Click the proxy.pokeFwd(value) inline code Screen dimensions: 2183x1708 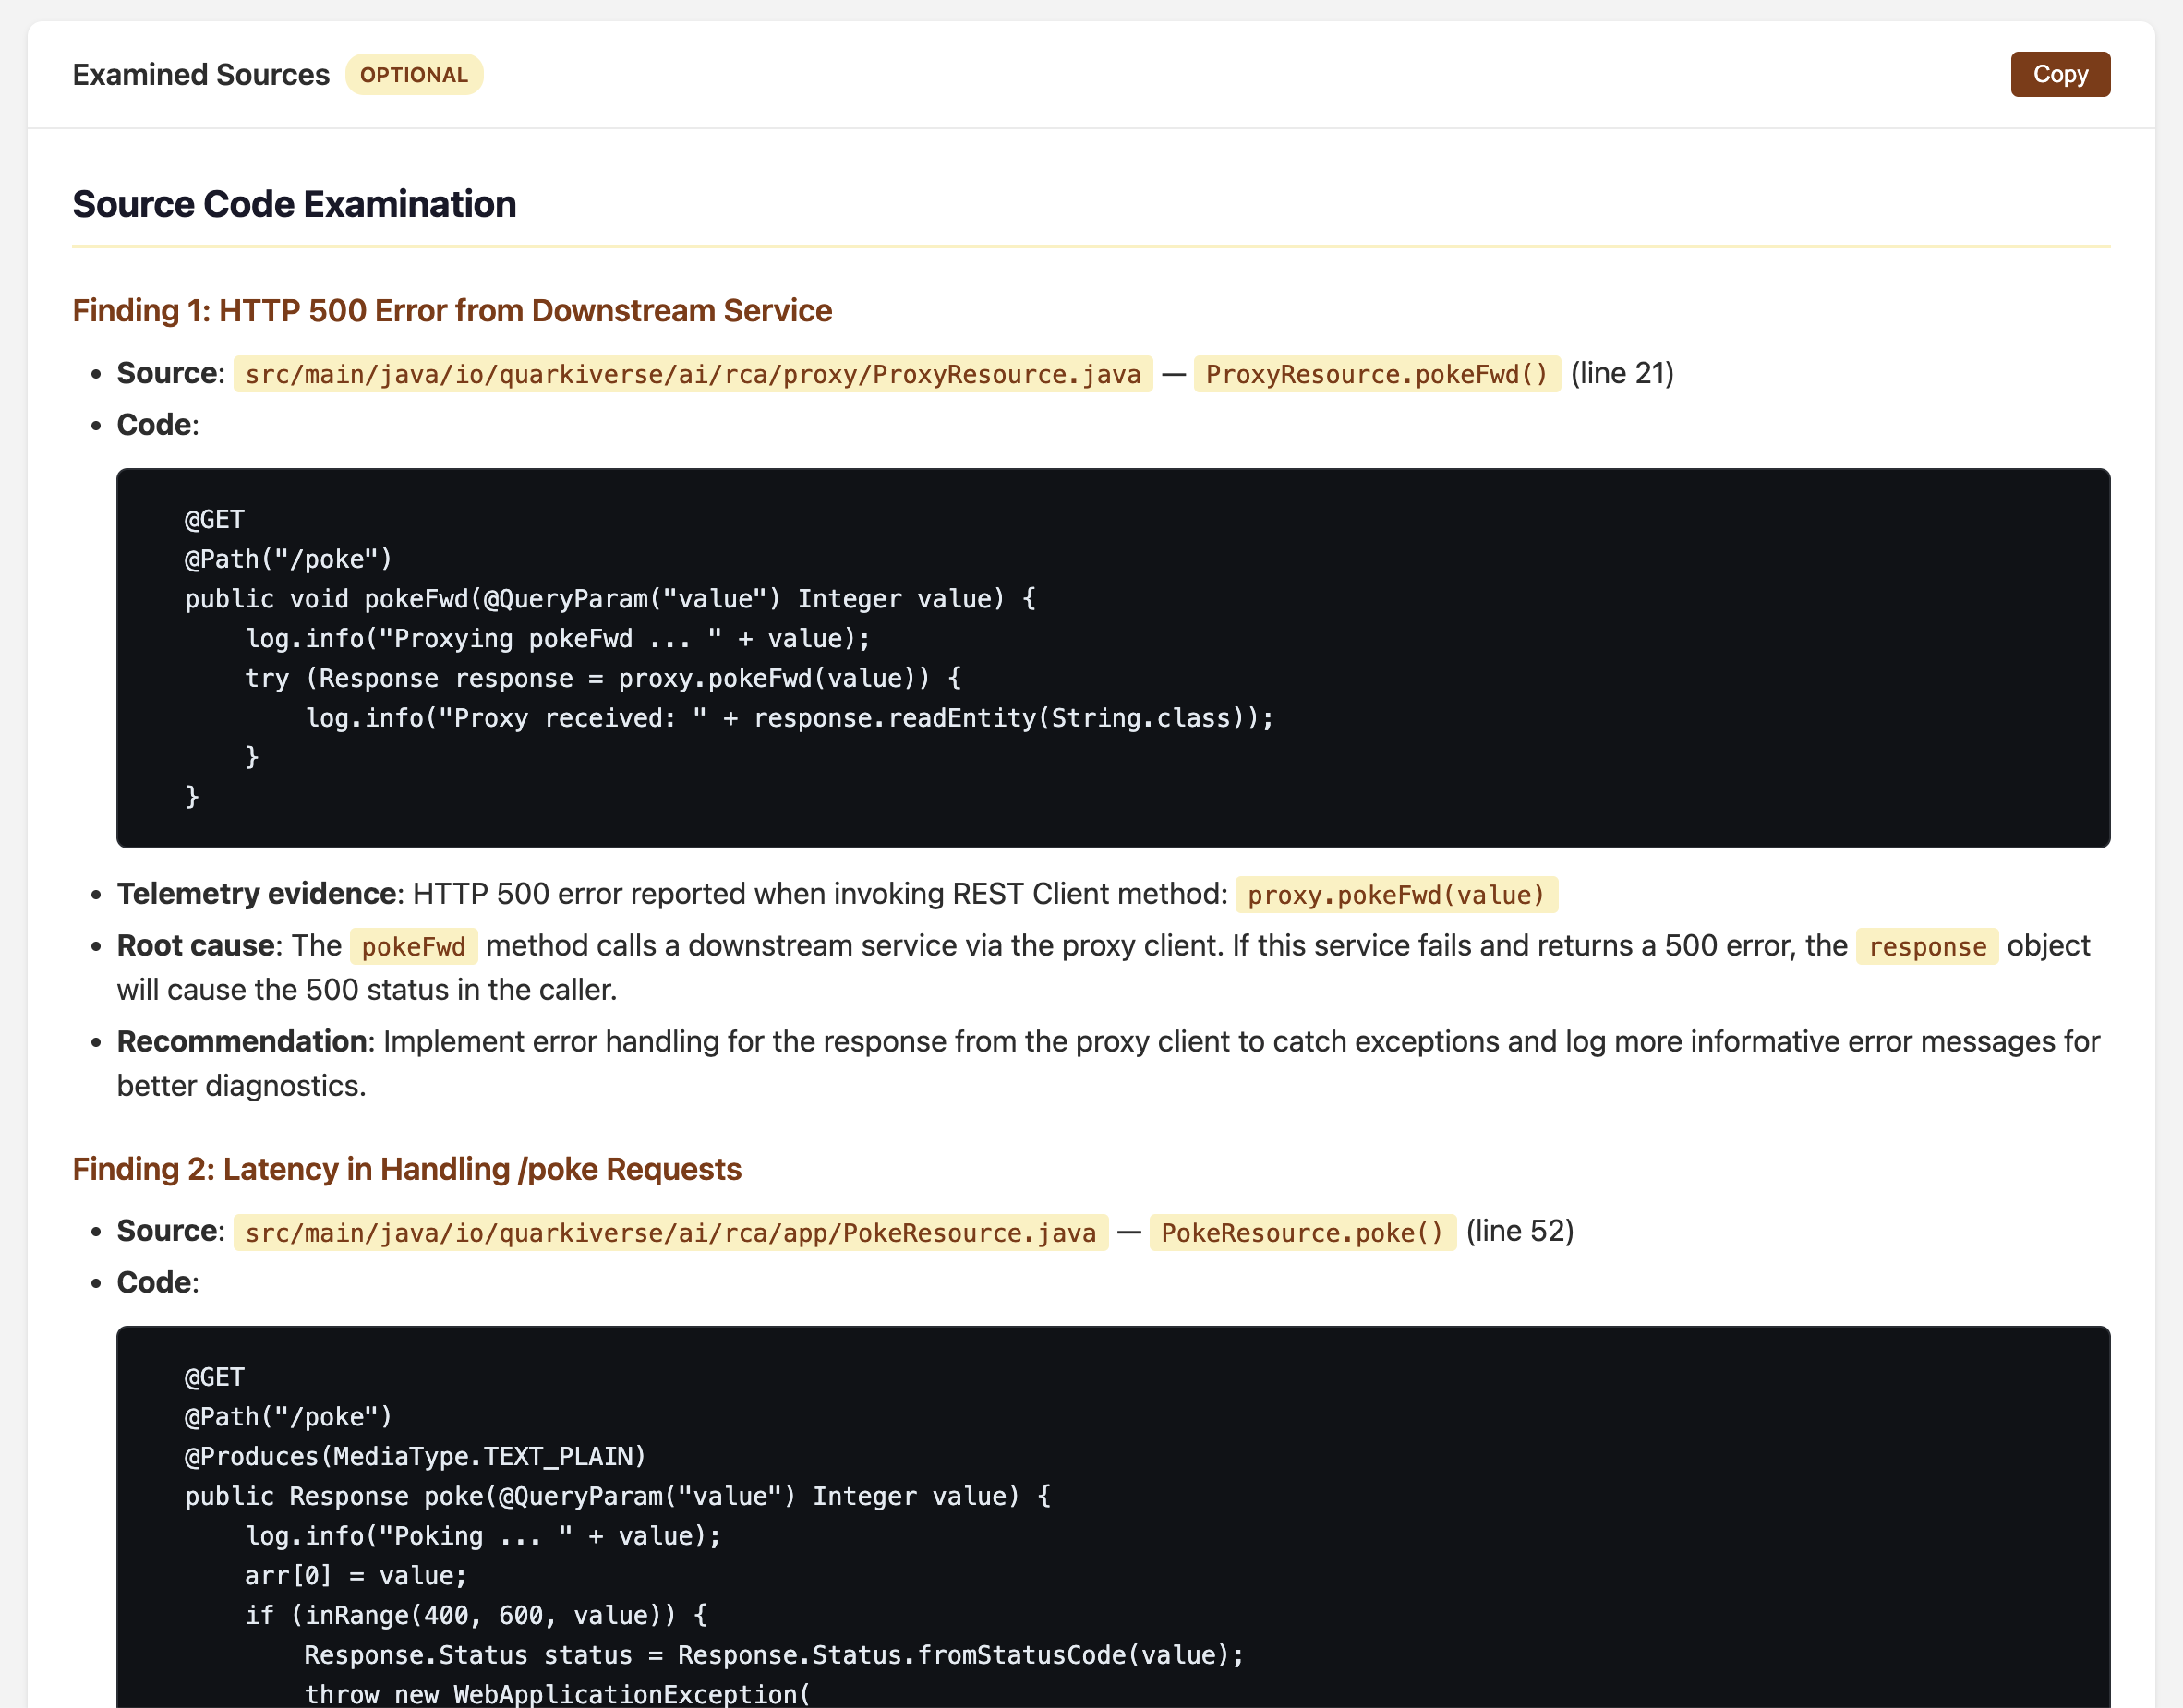tap(1396, 895)
